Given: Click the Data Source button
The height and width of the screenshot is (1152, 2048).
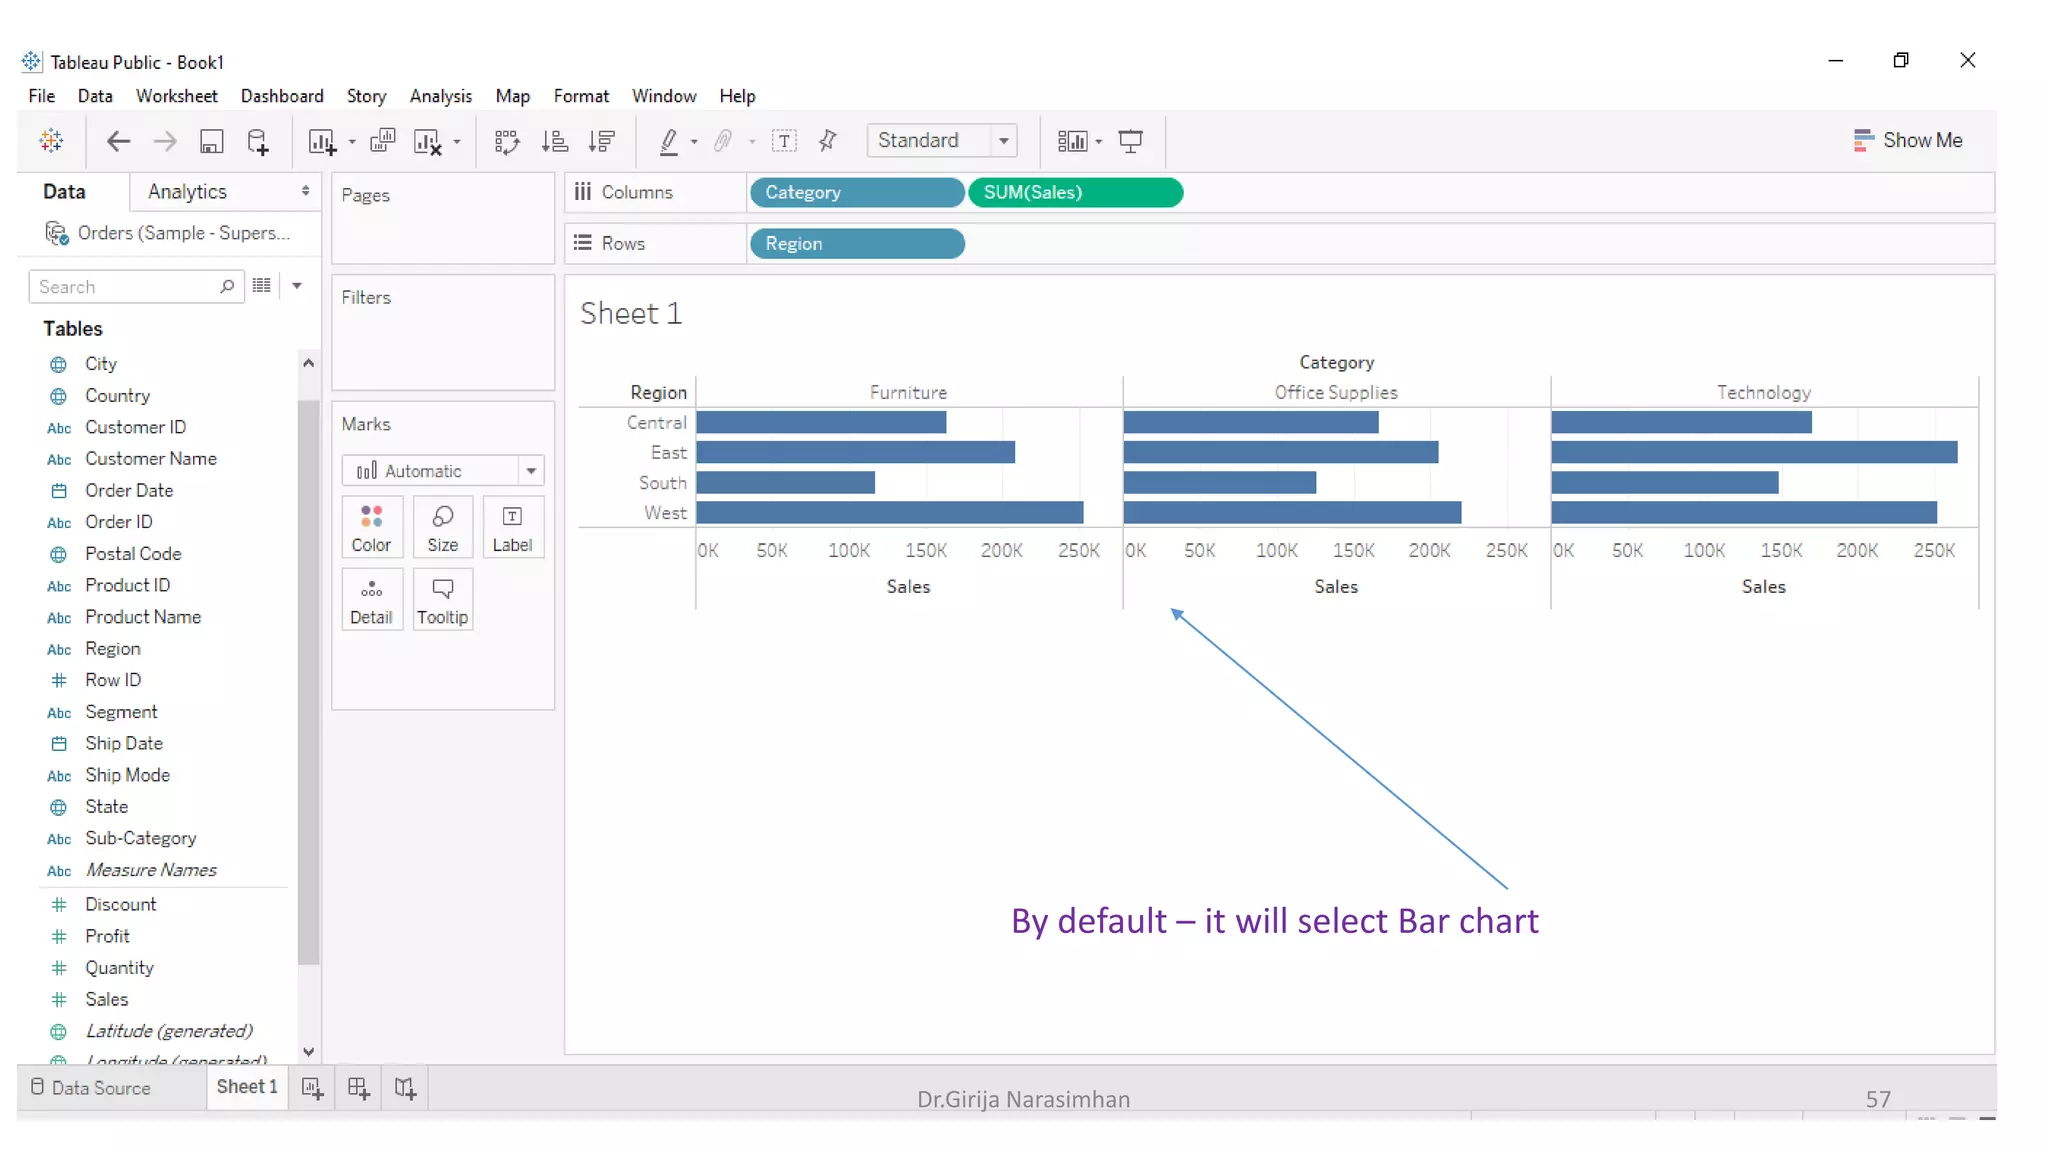Looking at the screenshot, I should pos(91,1087).
